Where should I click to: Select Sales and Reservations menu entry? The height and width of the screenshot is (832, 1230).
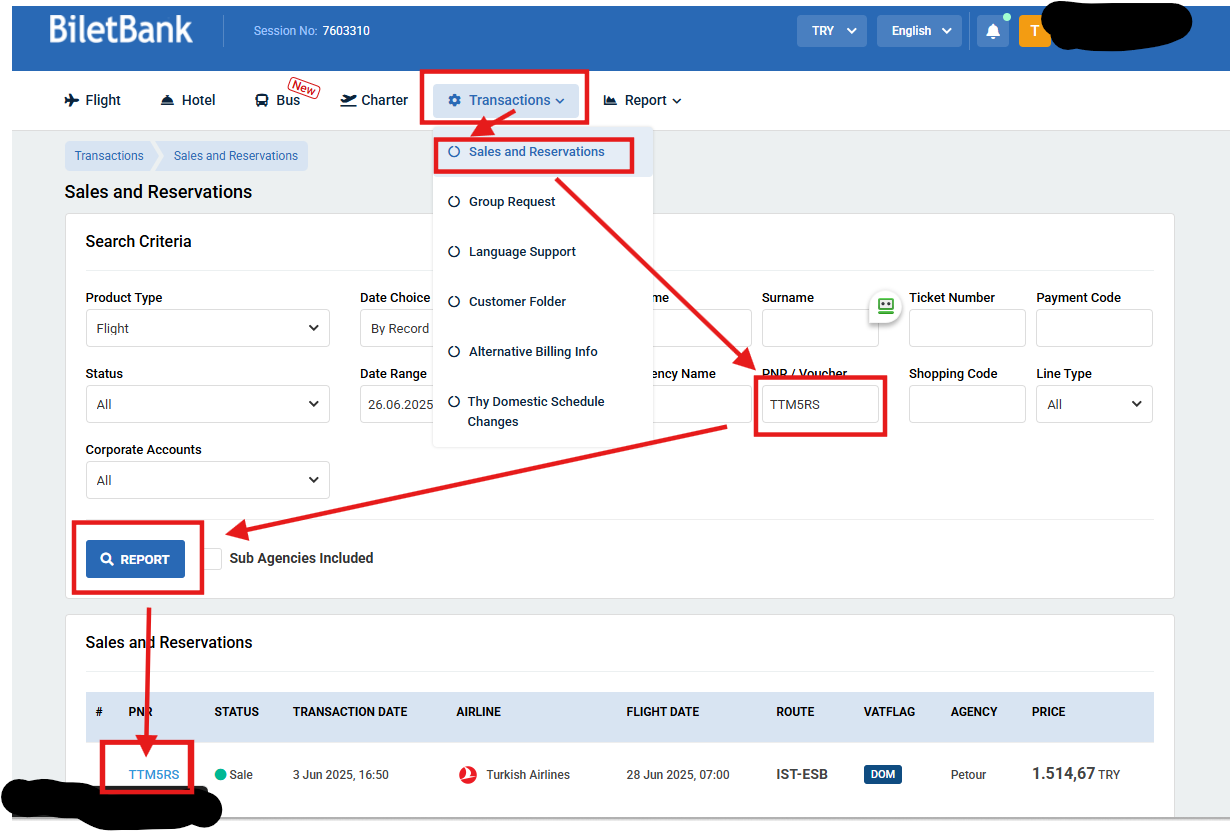pos(536,152)
